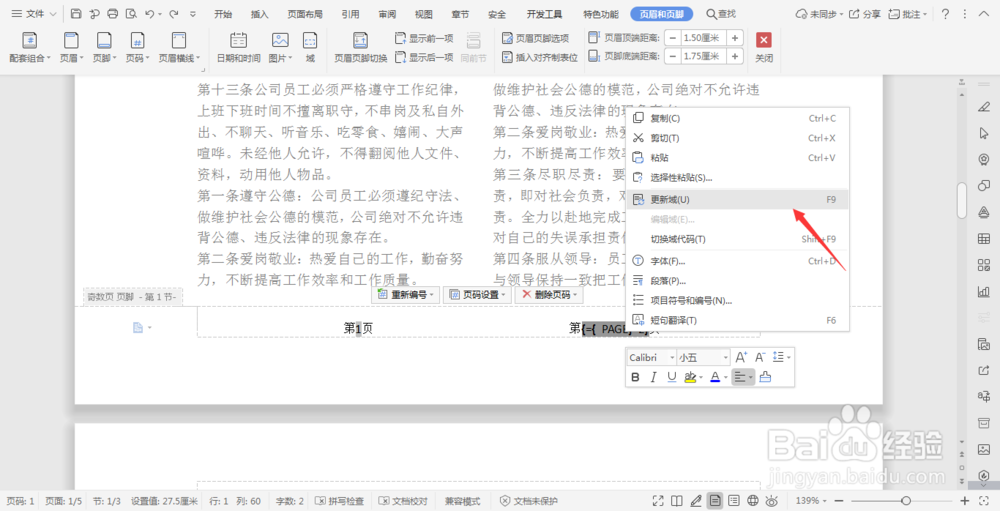Viewport: 1000px width, 511px height.
Task: Open the 插入 ribbon tab
Action: pyautogui.click(x=260, y=13)
